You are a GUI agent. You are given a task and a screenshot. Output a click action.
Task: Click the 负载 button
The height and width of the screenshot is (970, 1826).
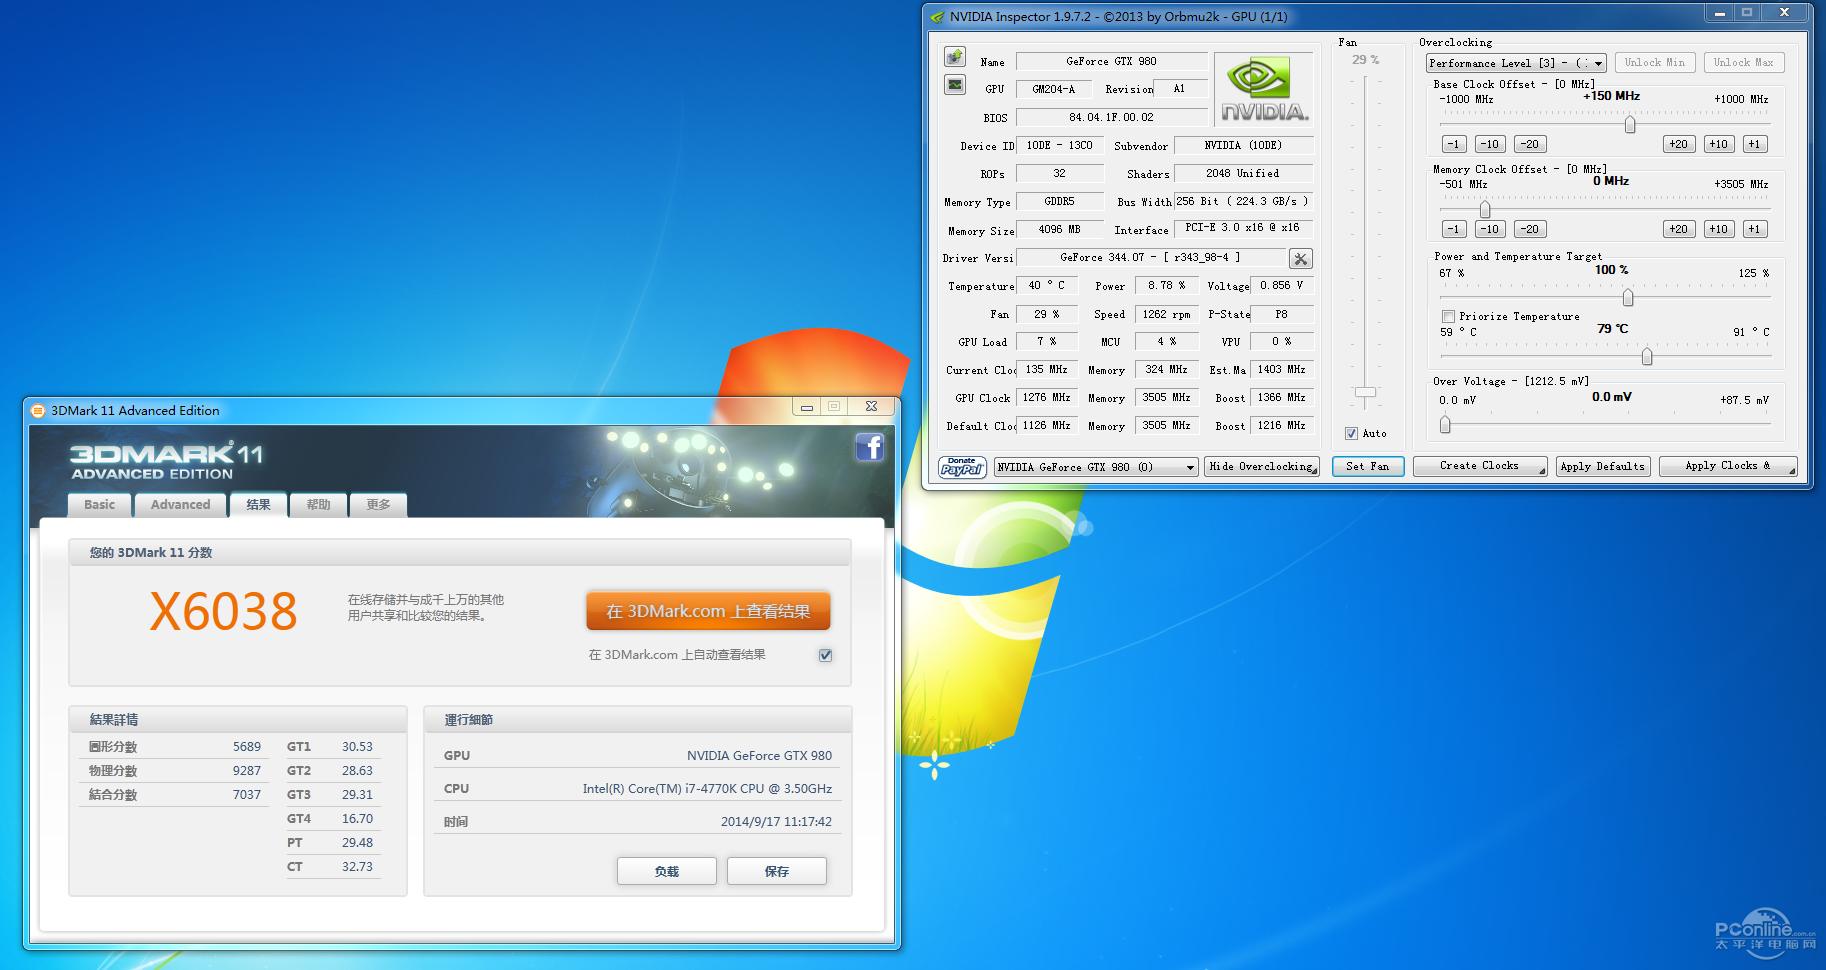click(x=667, y=871)
